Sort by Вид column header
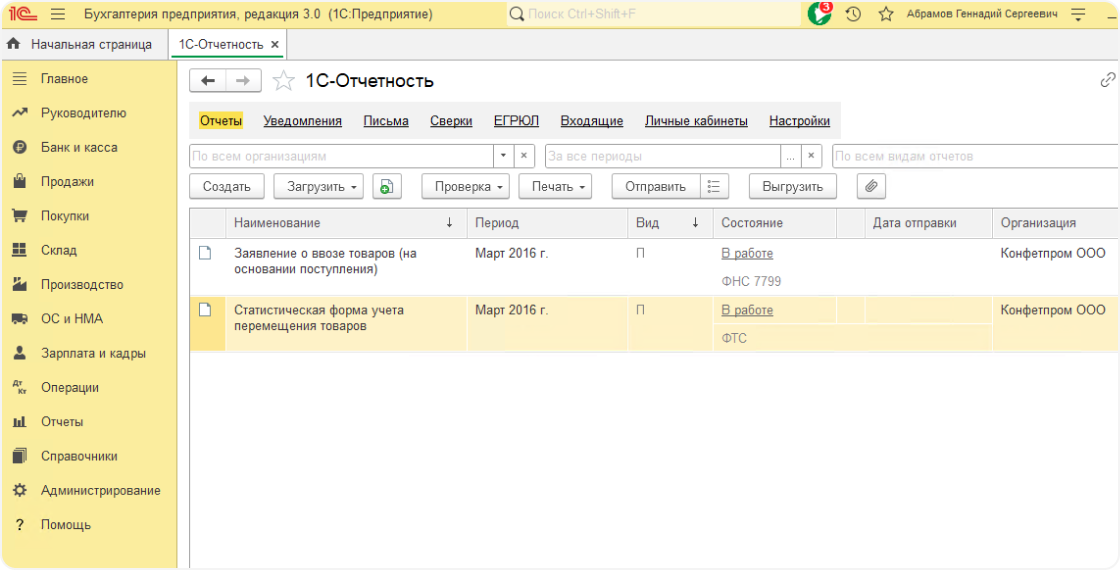Screen dimensions: 1120x570 [670, 223]
